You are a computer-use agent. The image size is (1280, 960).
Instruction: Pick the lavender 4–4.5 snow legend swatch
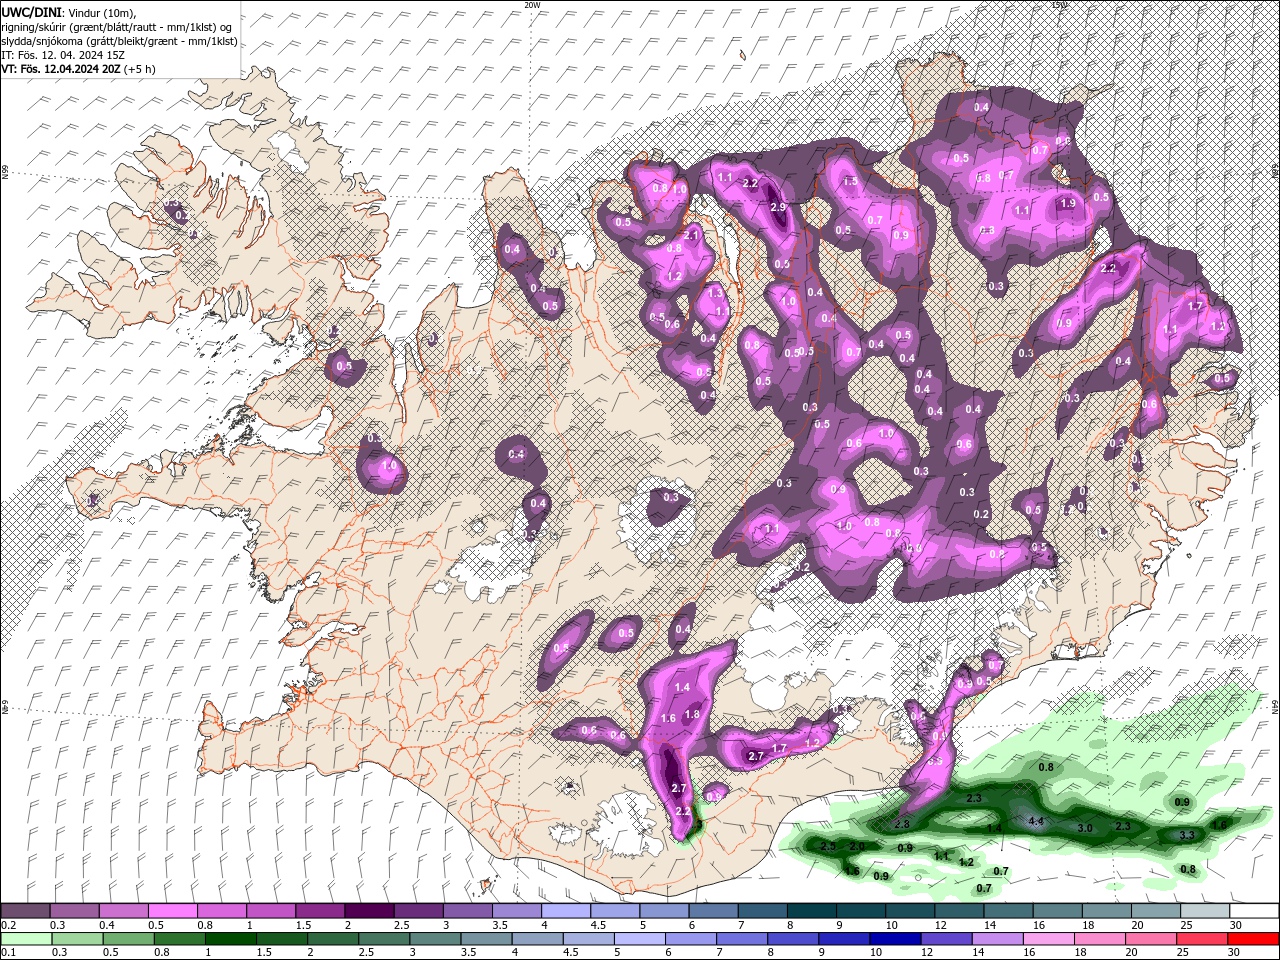(566, 911)
